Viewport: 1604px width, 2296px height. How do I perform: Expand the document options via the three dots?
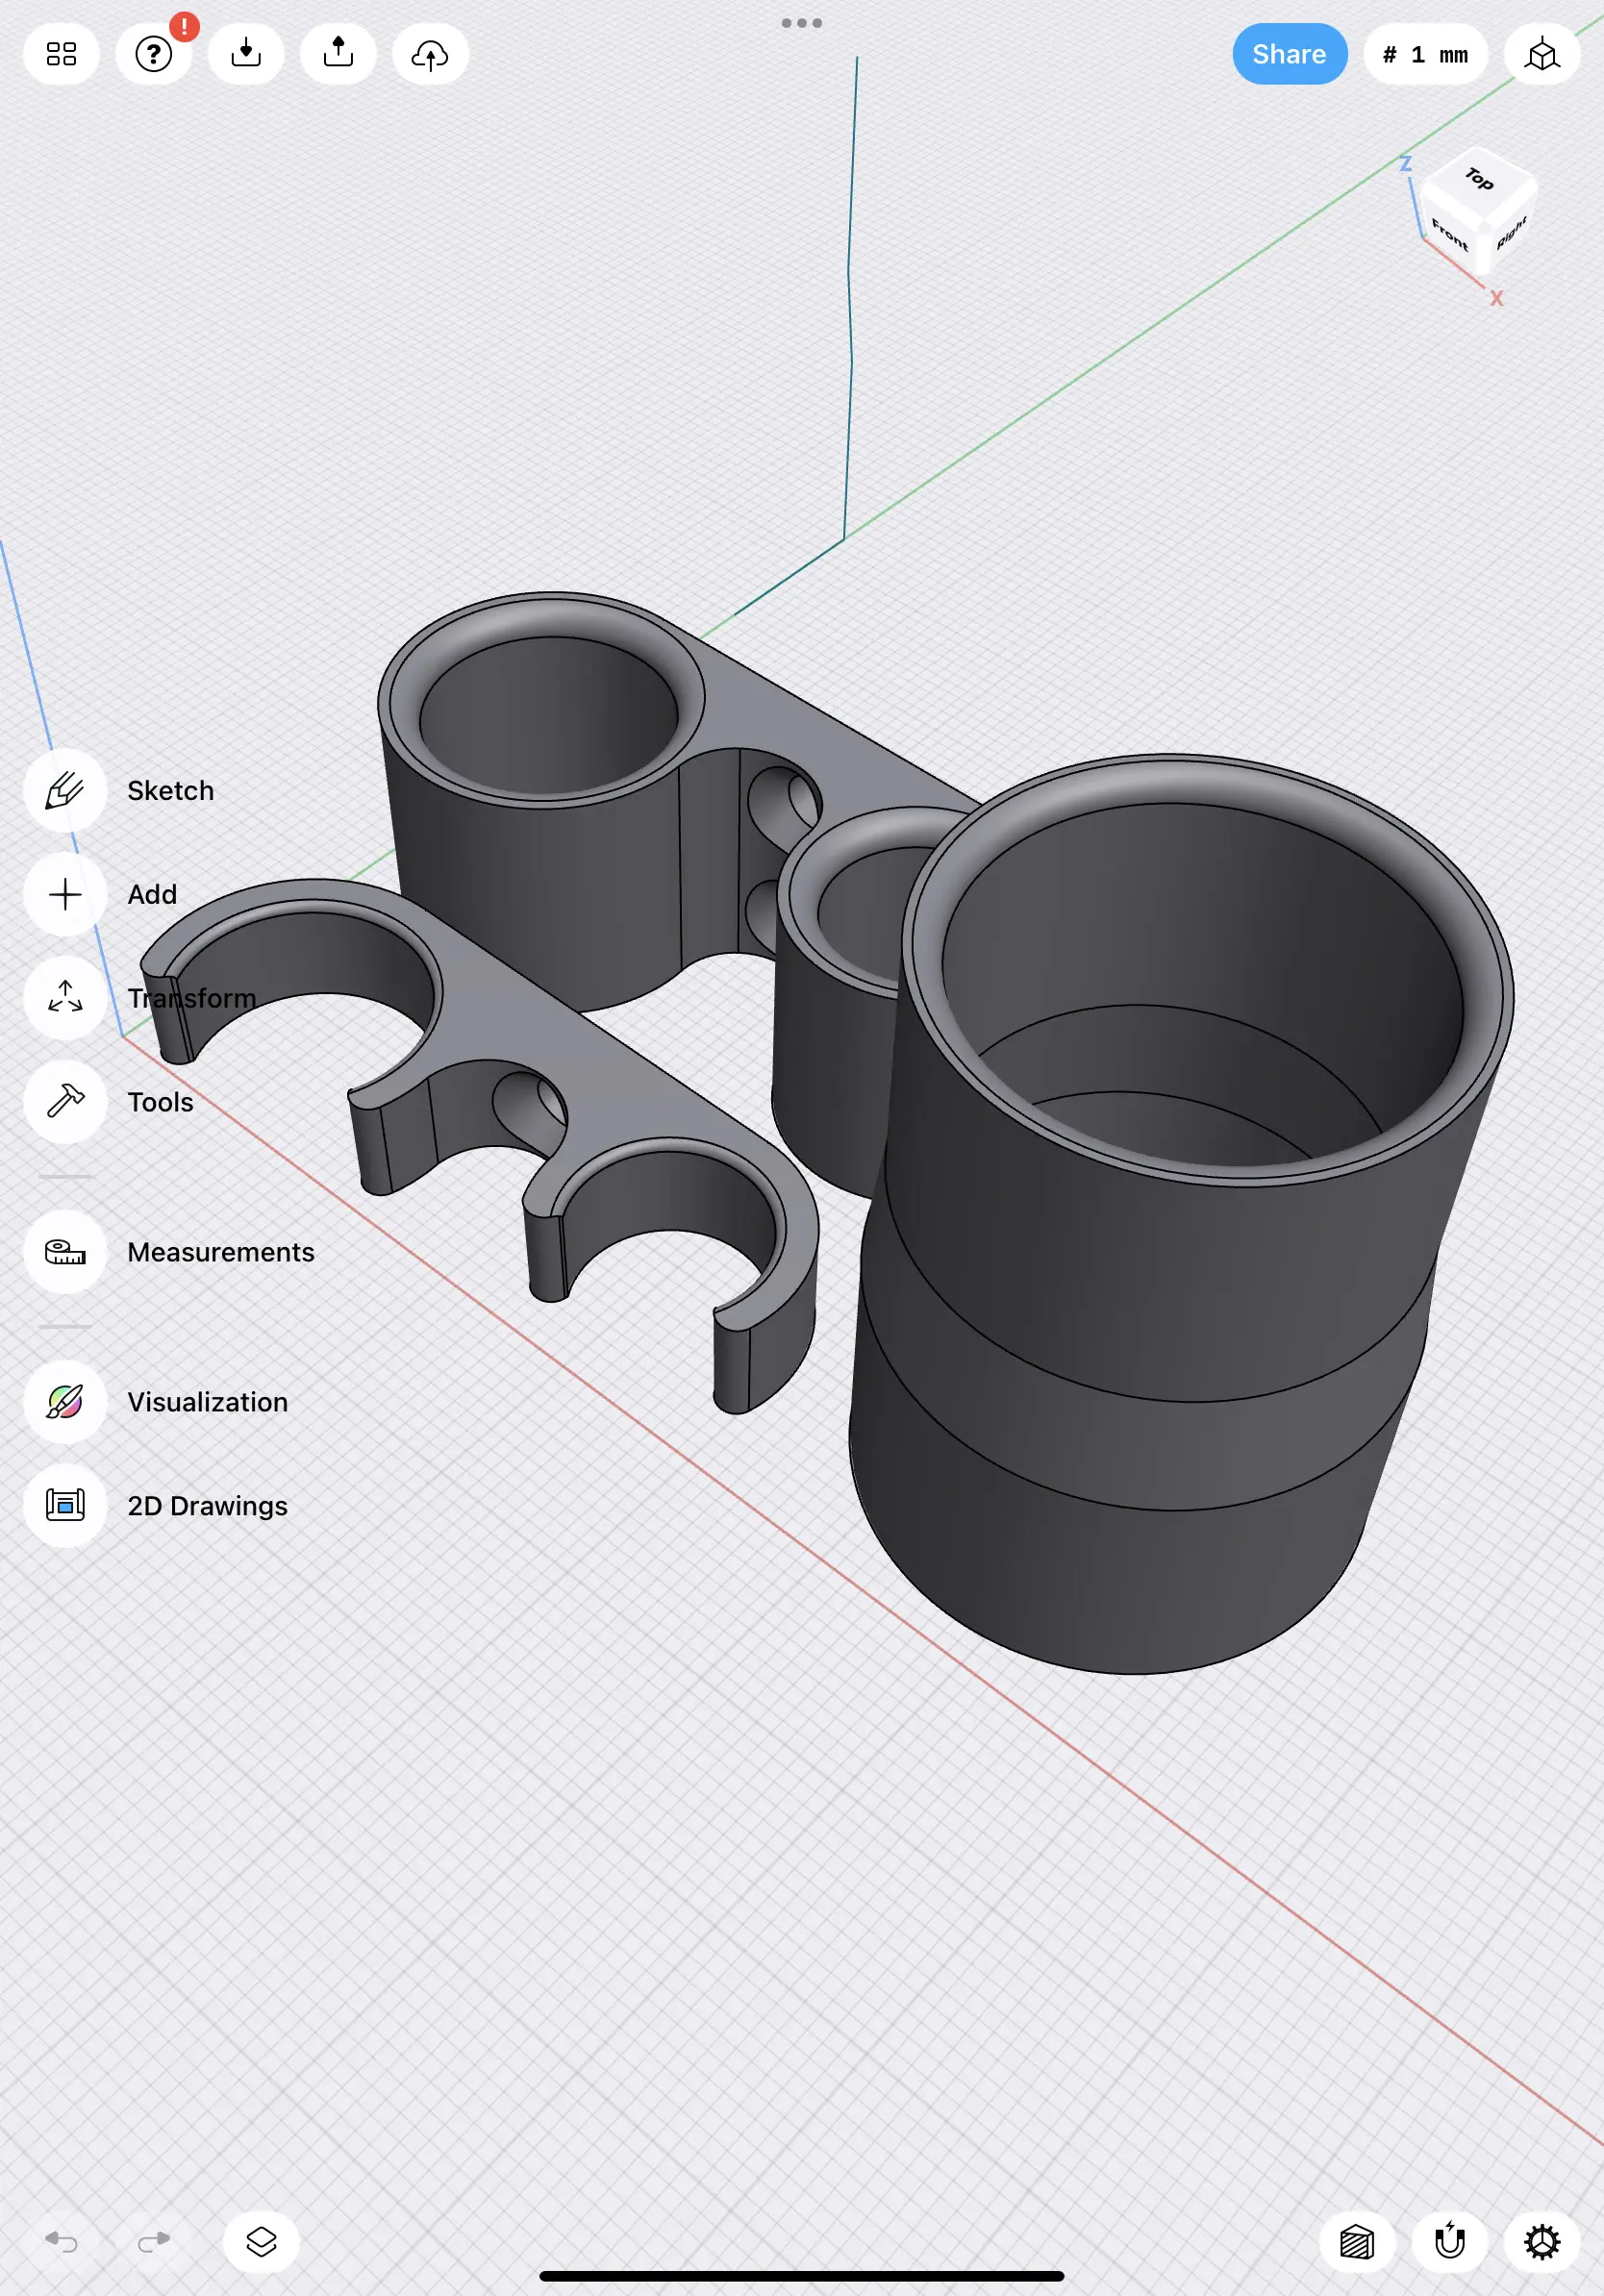coord(801,22)
